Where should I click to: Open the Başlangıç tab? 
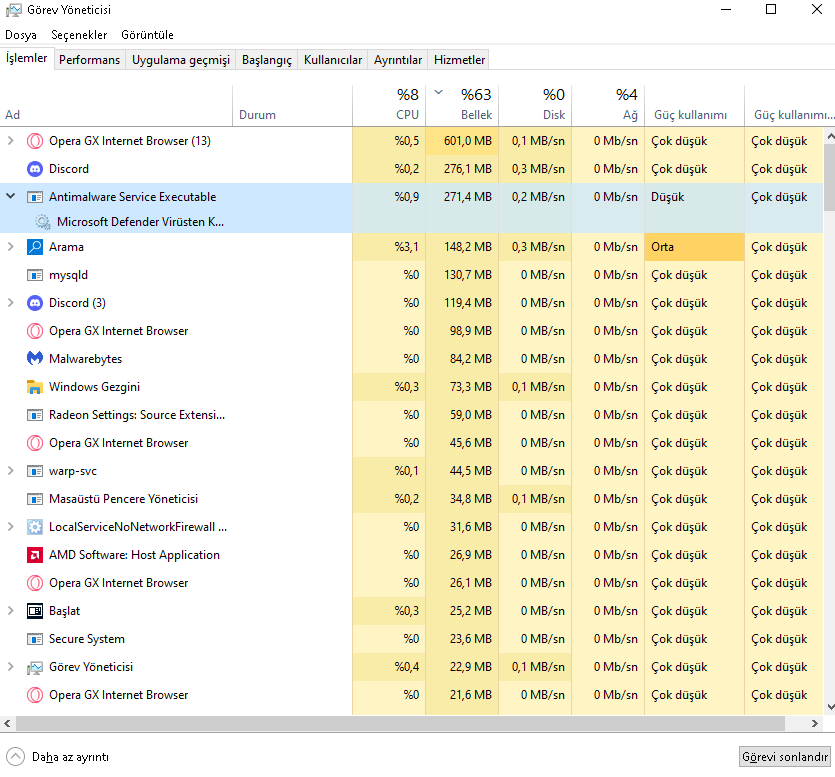point(266,60)
